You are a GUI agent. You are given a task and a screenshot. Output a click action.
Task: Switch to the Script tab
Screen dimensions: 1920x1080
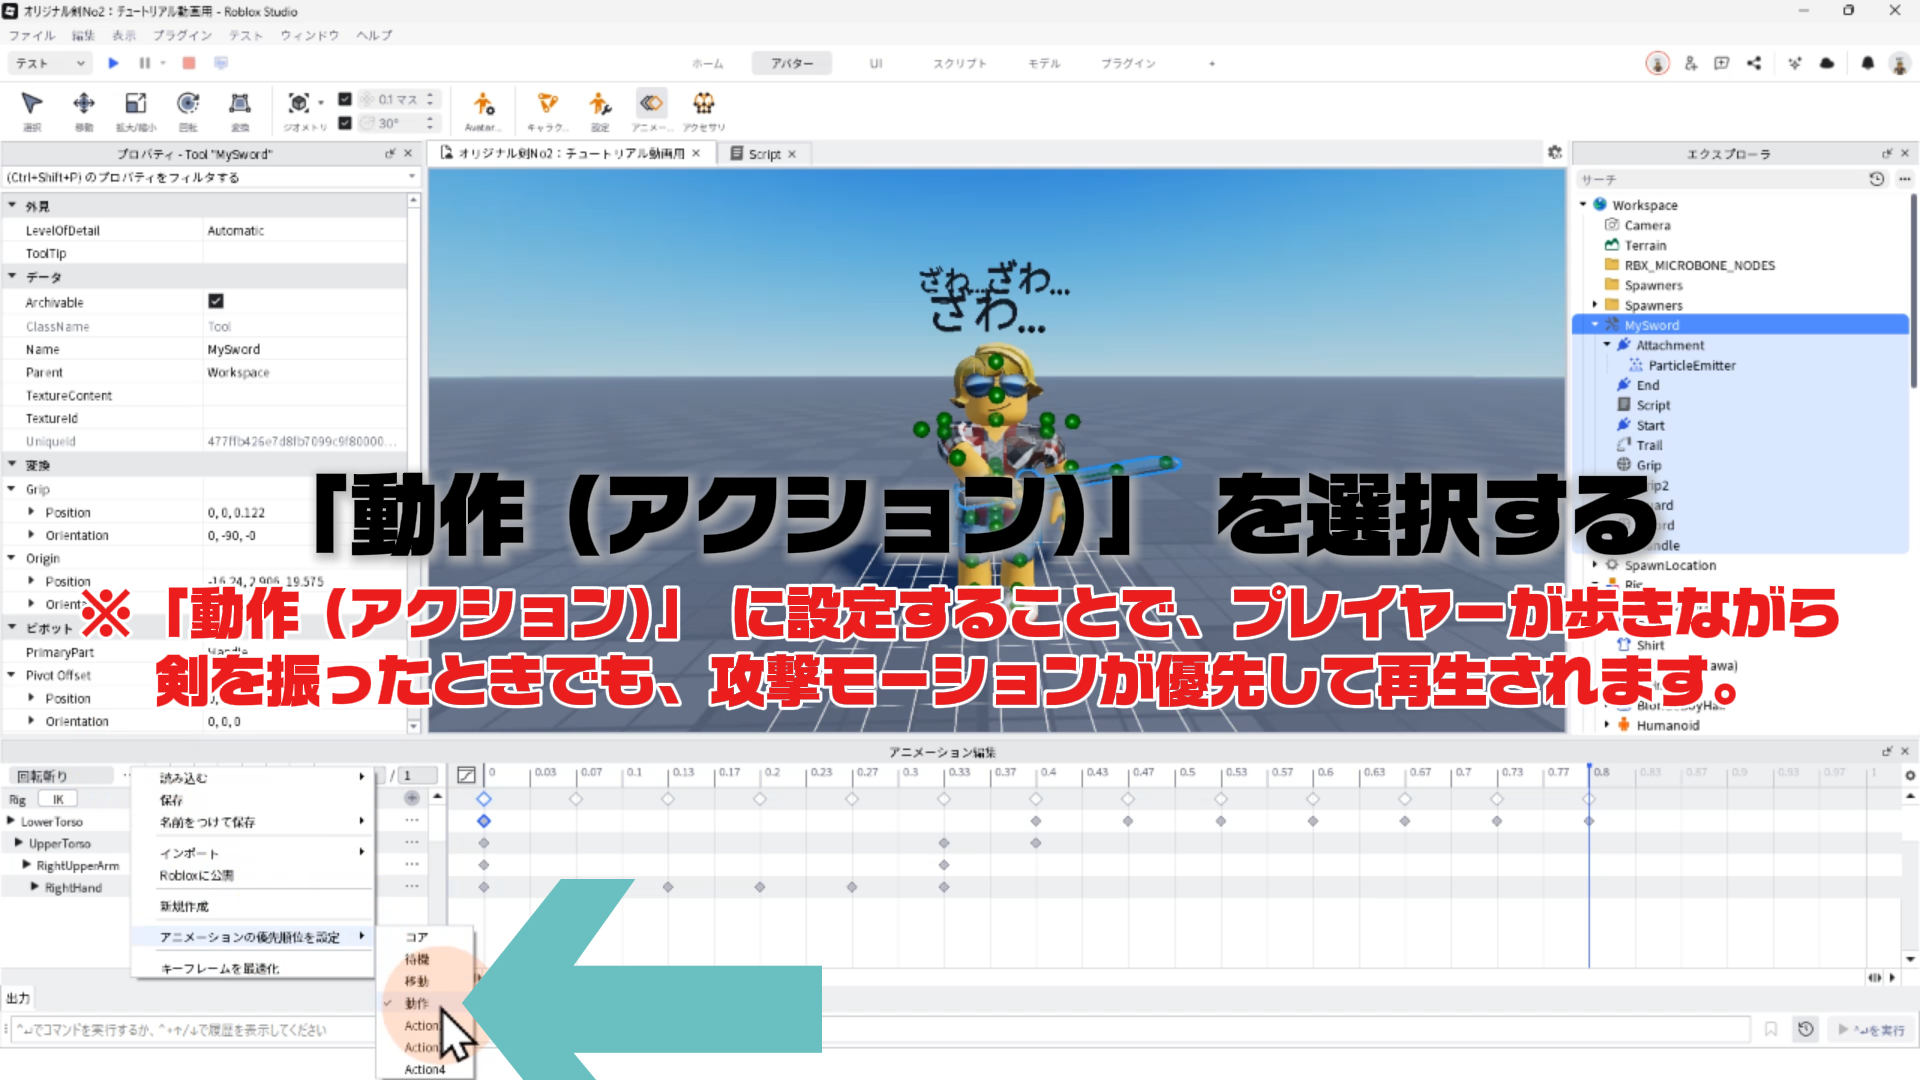point(764,154)
